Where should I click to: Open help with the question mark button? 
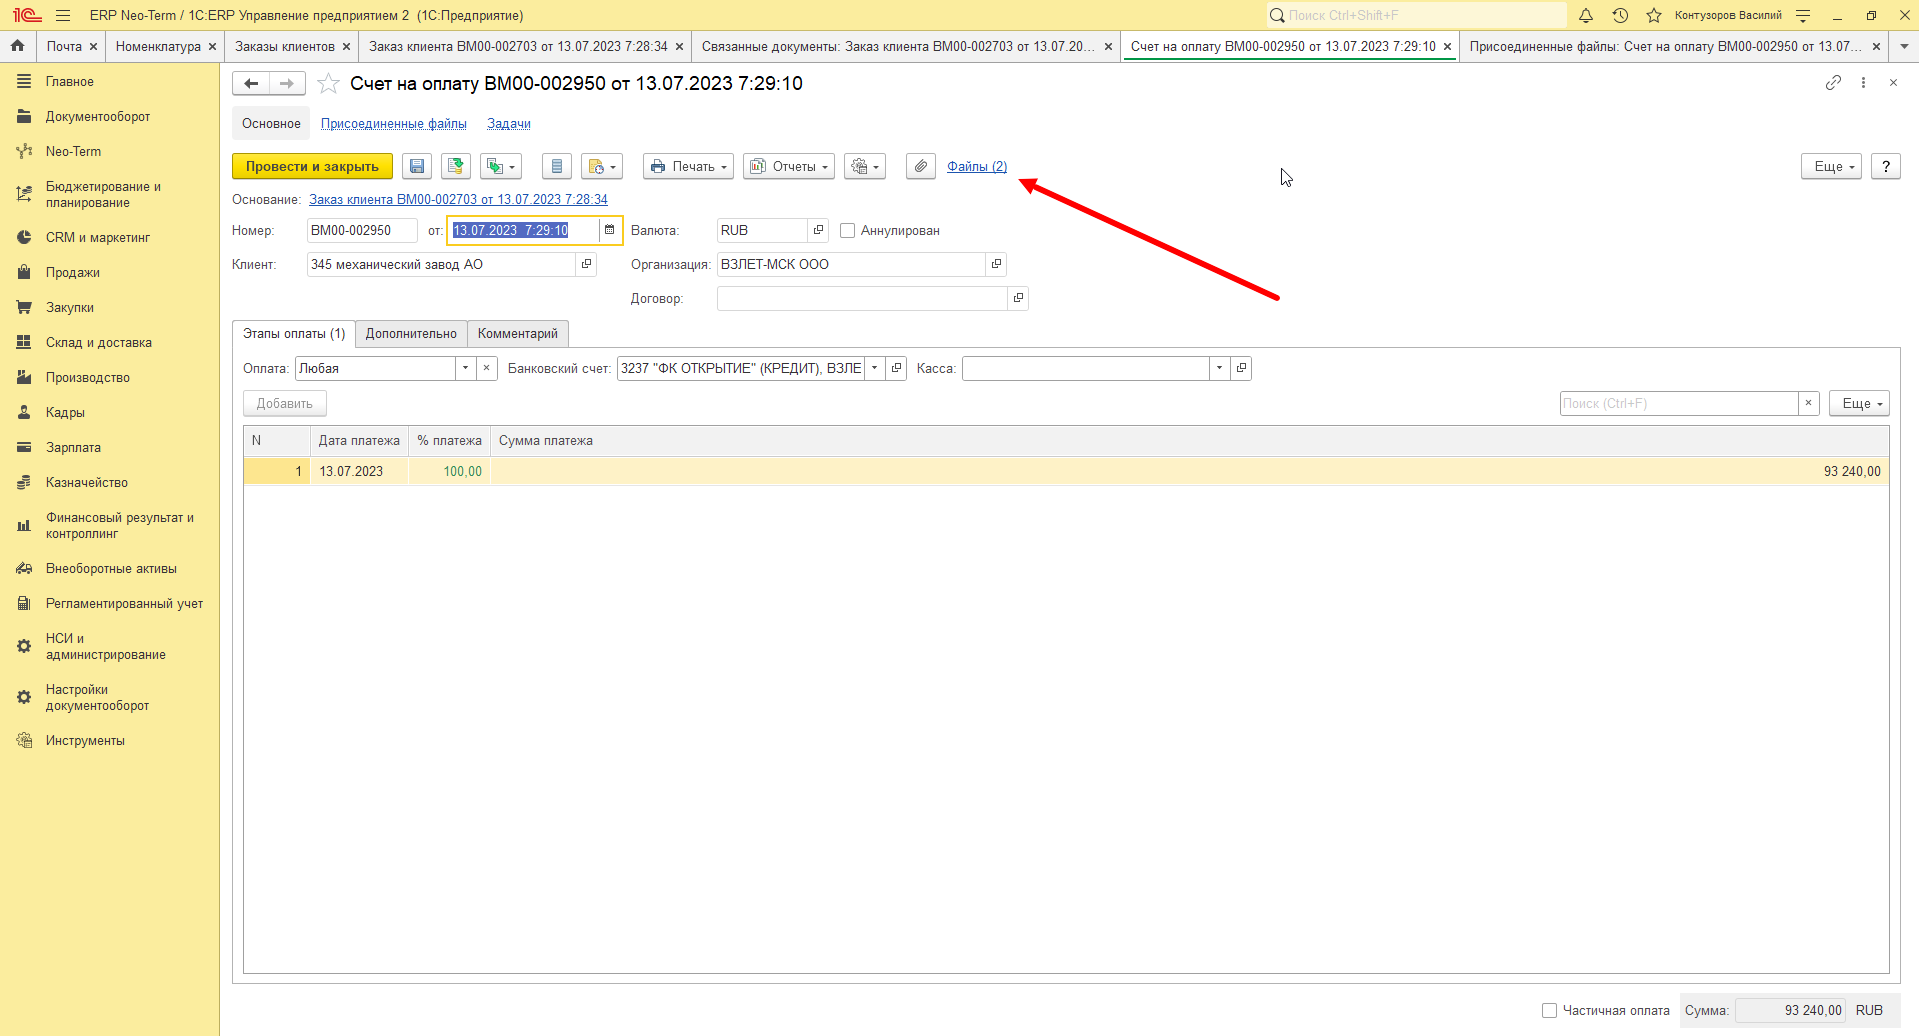(1886, 166)
